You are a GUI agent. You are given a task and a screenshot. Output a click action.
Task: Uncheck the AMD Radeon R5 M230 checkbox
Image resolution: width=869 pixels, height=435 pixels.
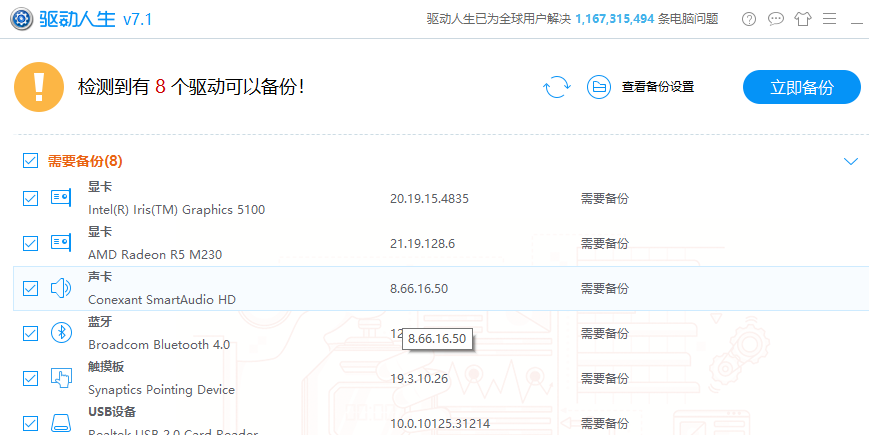30,243
